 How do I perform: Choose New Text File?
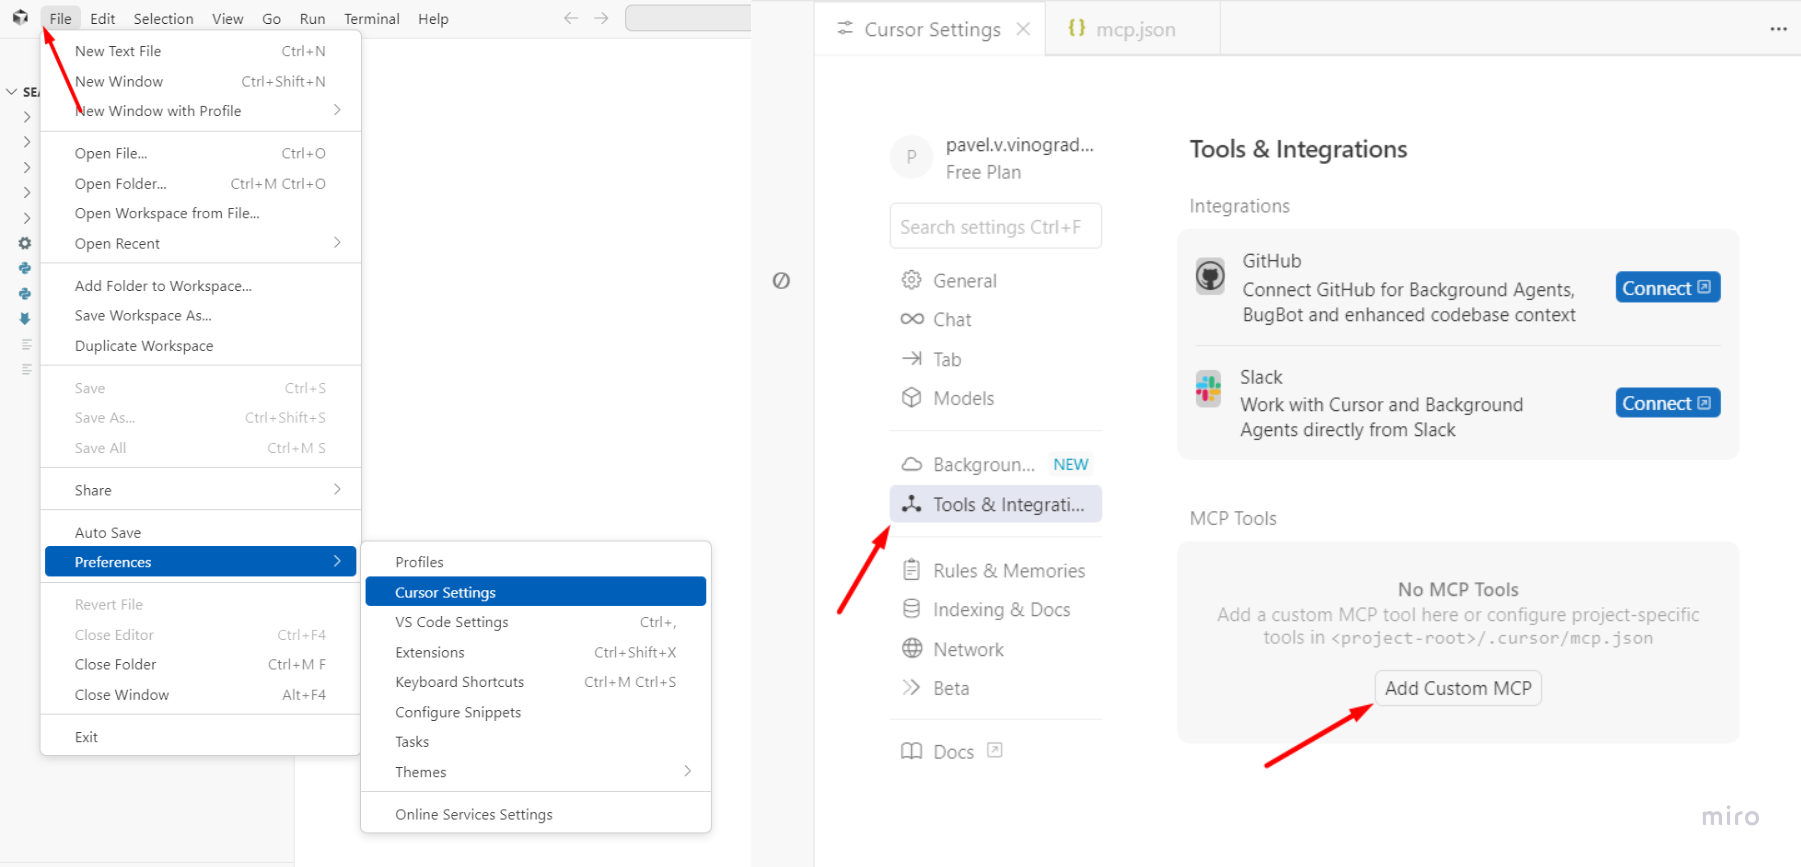pos(200,51)
